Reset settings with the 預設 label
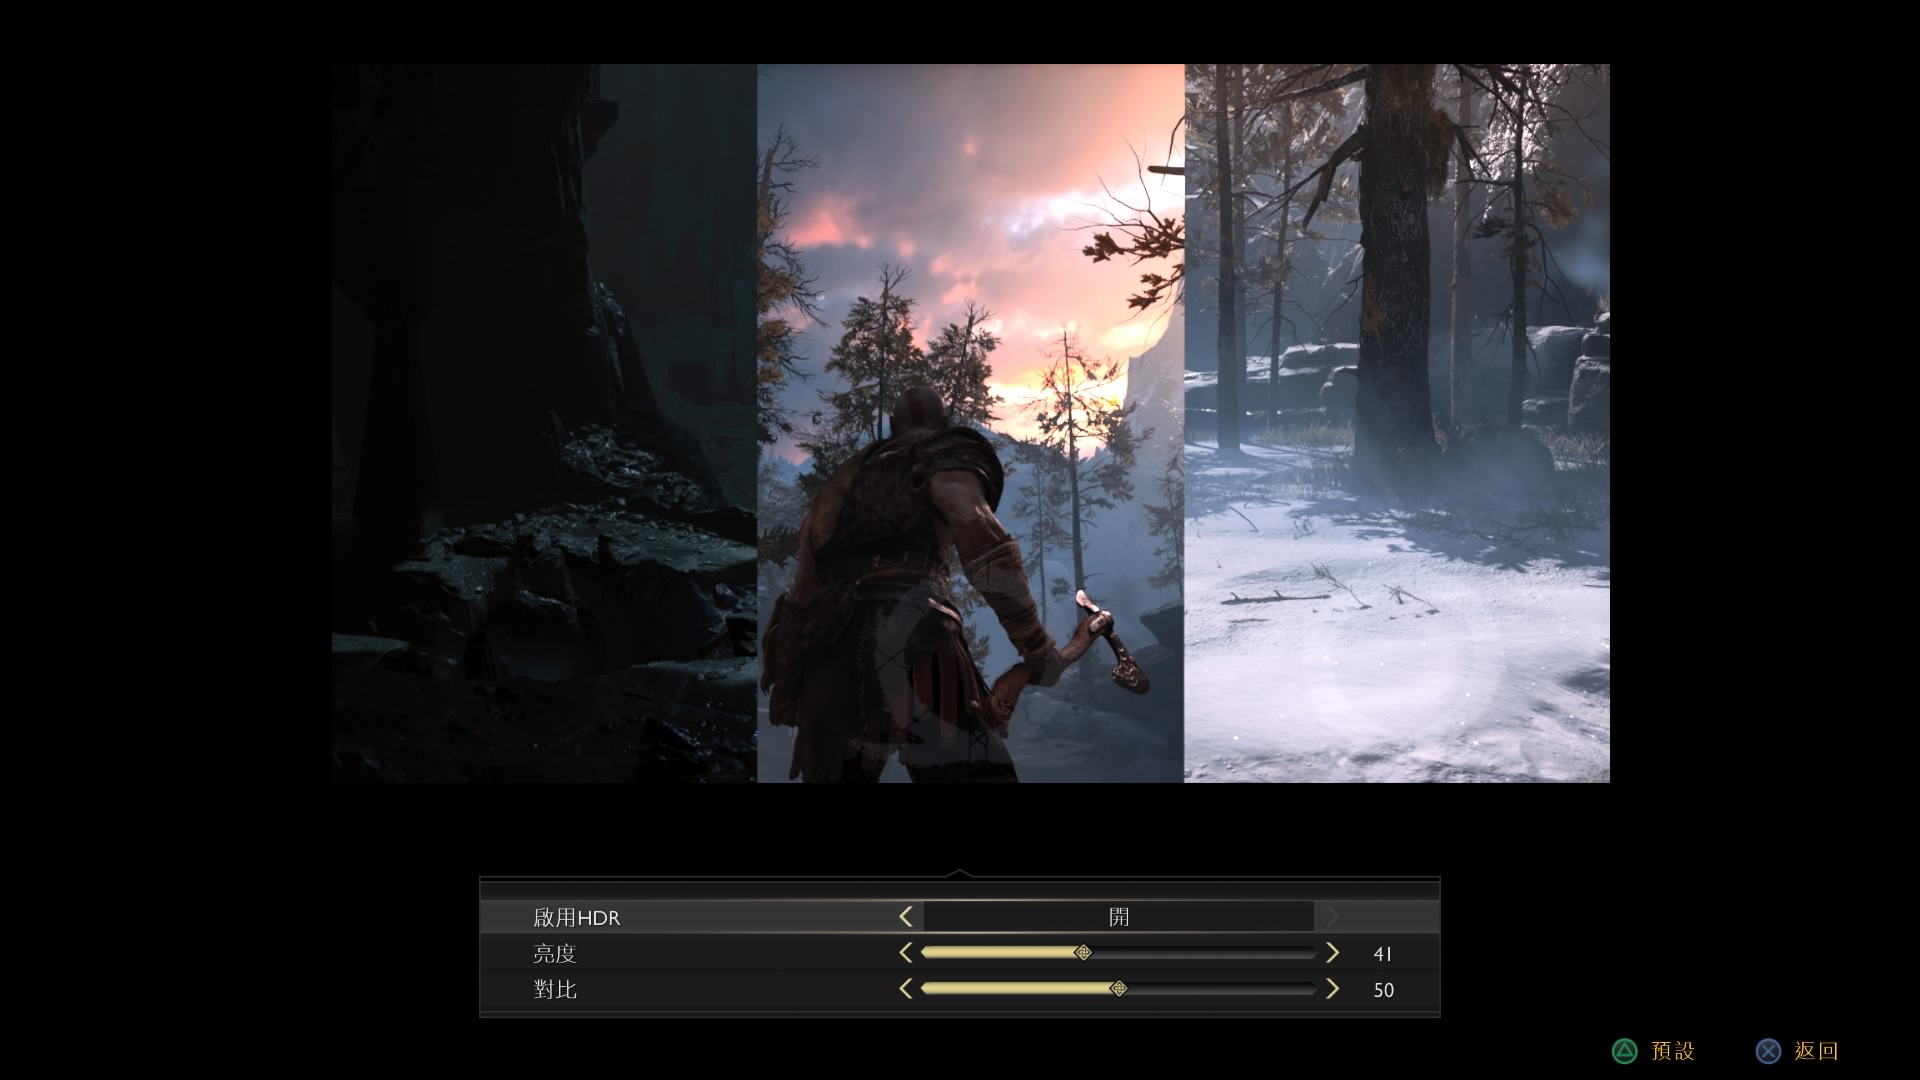 click(1673, 1051)
